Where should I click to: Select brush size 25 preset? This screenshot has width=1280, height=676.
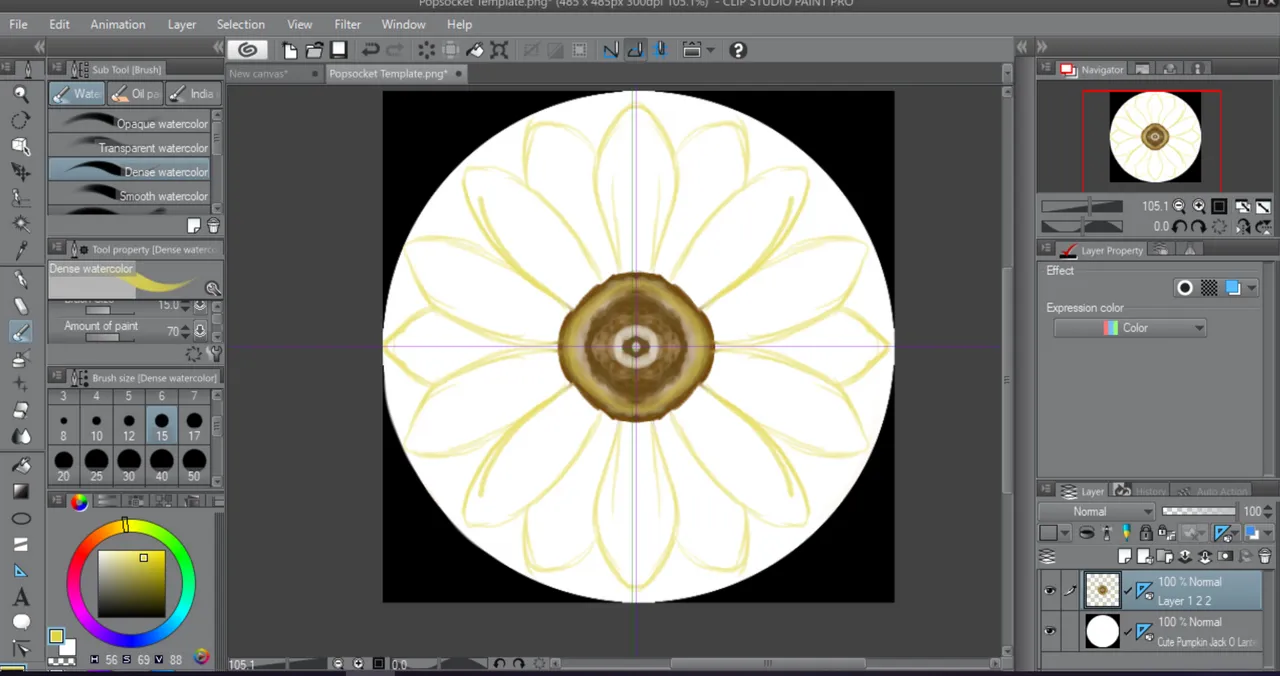pos(96,466)
